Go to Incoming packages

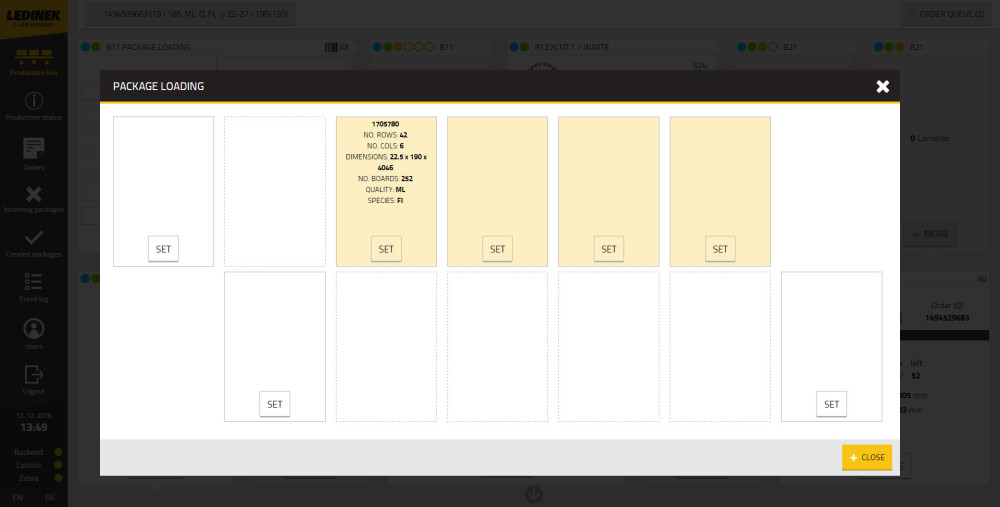coord(34,194)
